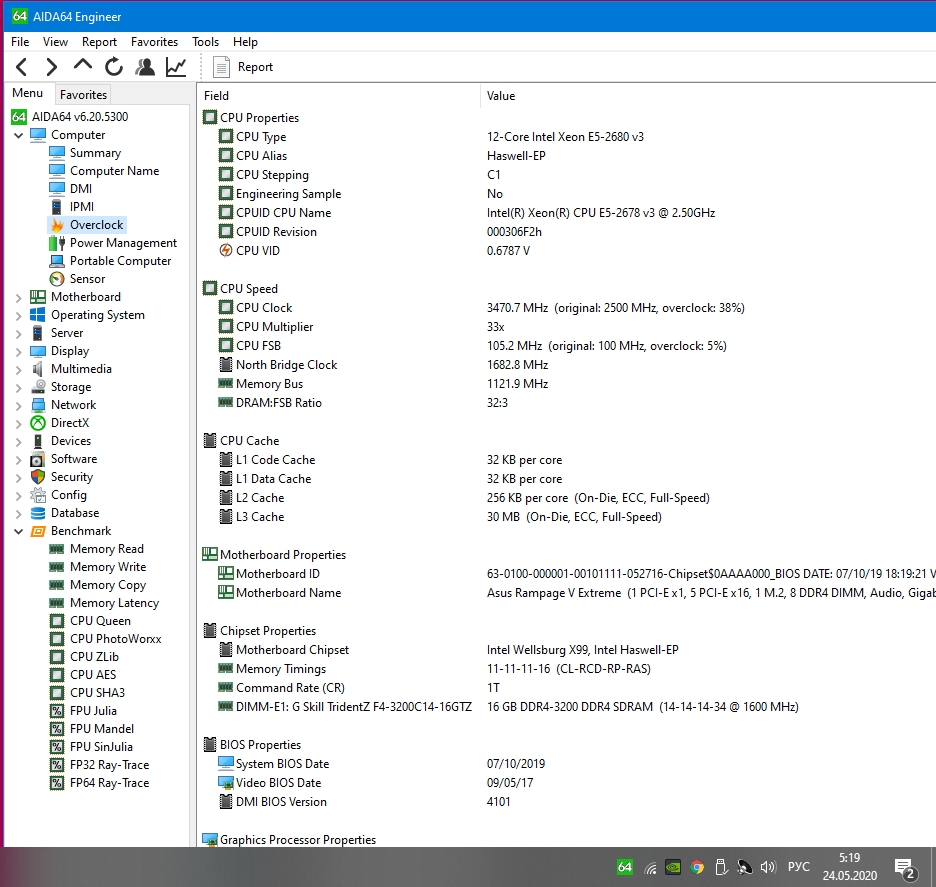This screenshot has height=887, width=936.
Task: Open the Report menu
Action: tap(99, 42)
